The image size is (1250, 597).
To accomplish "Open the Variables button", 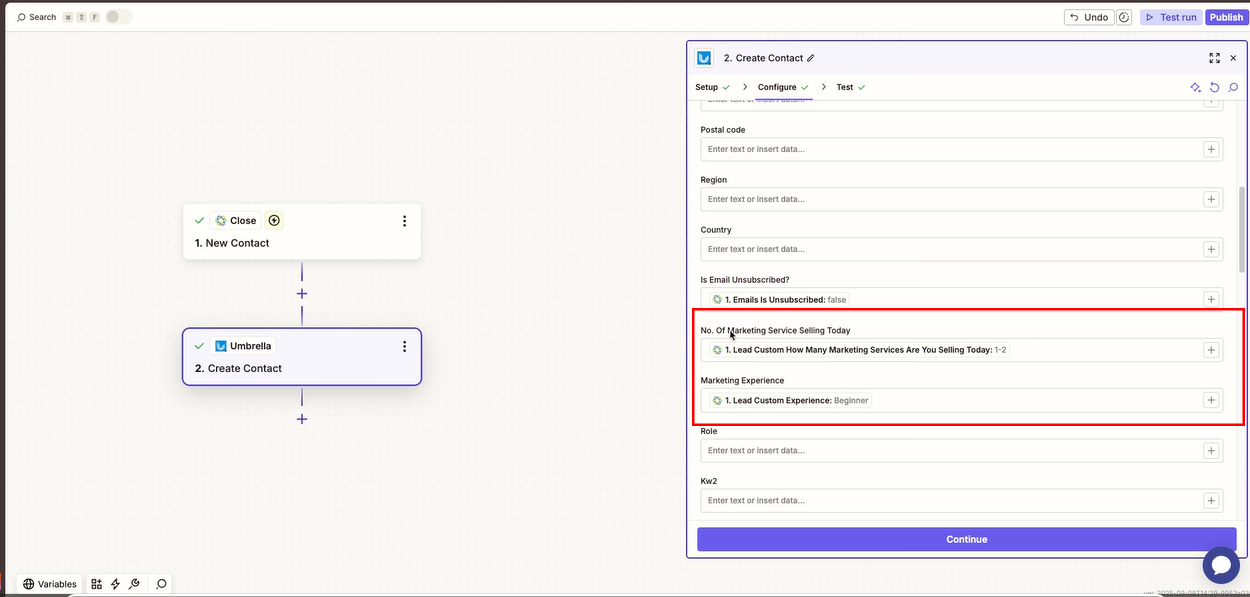I will click(50, 584).
